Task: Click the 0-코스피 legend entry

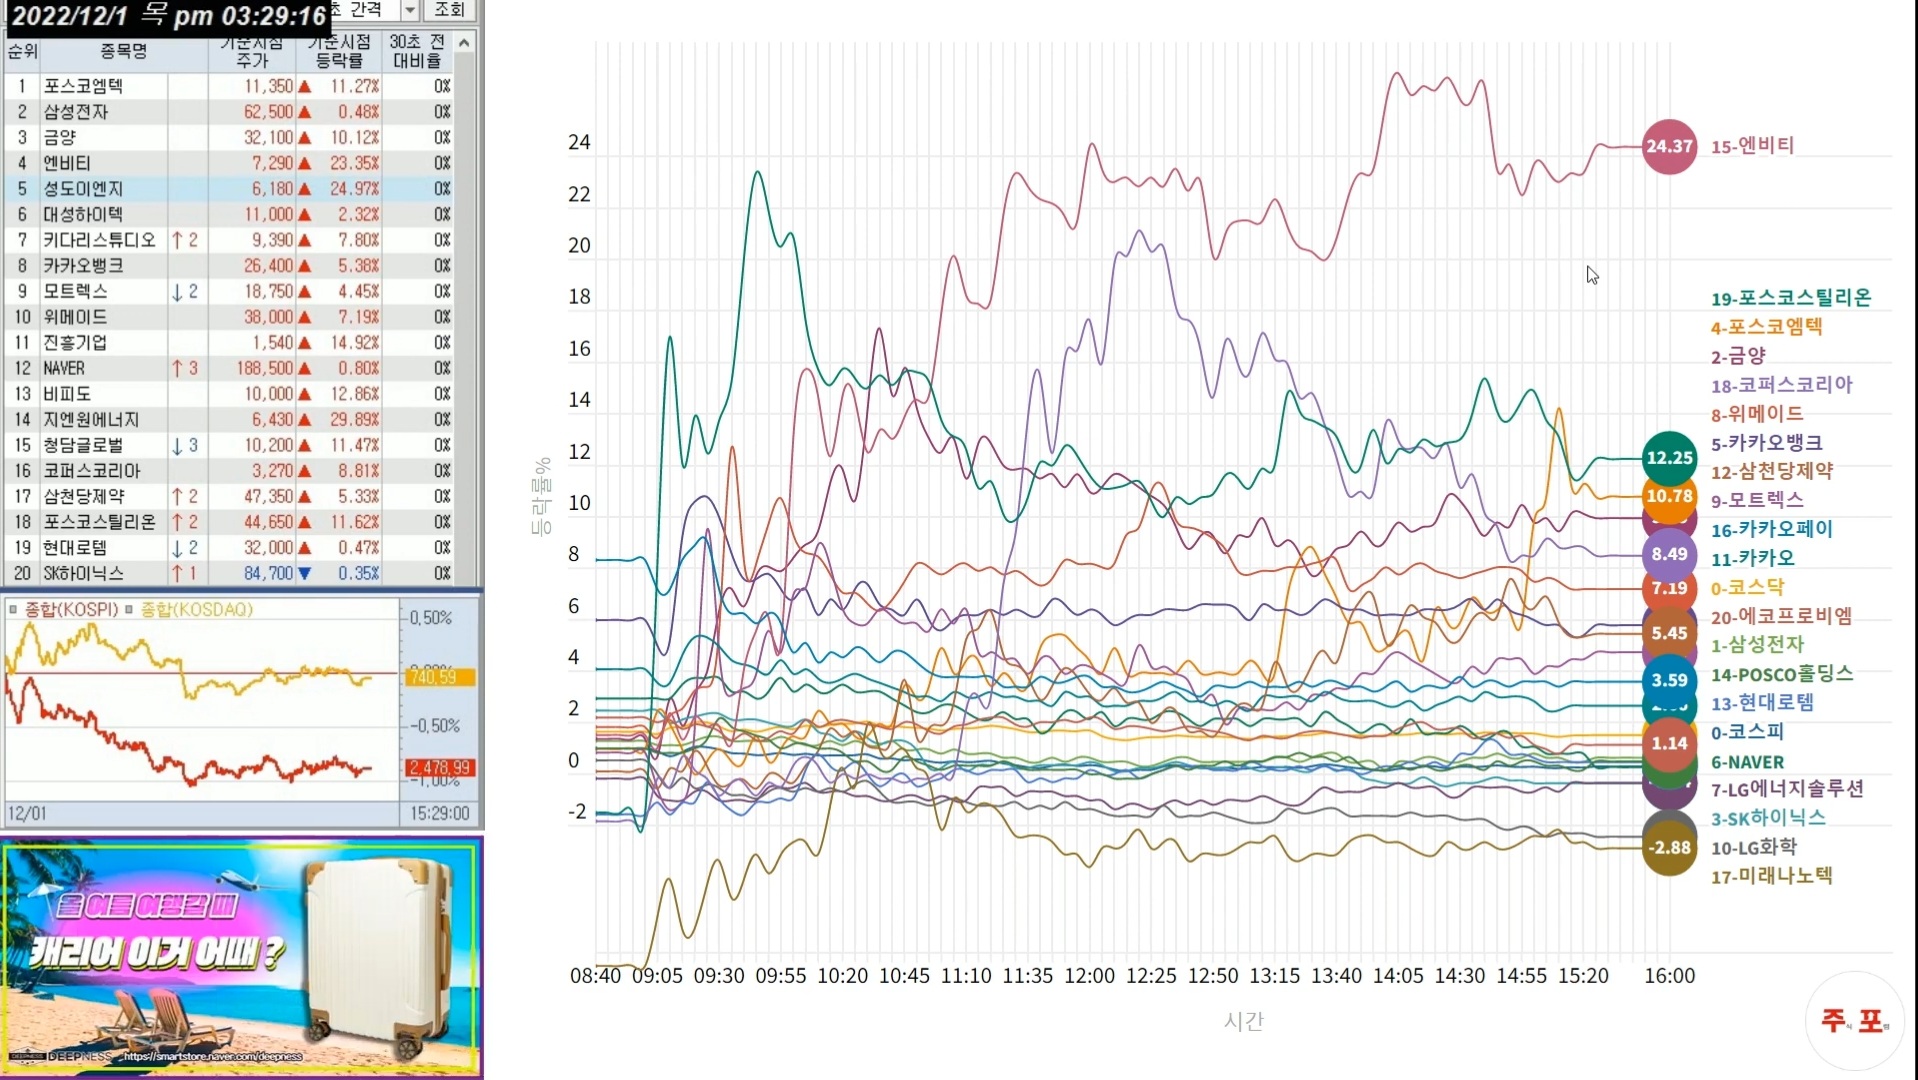Action: [1747, 732]
